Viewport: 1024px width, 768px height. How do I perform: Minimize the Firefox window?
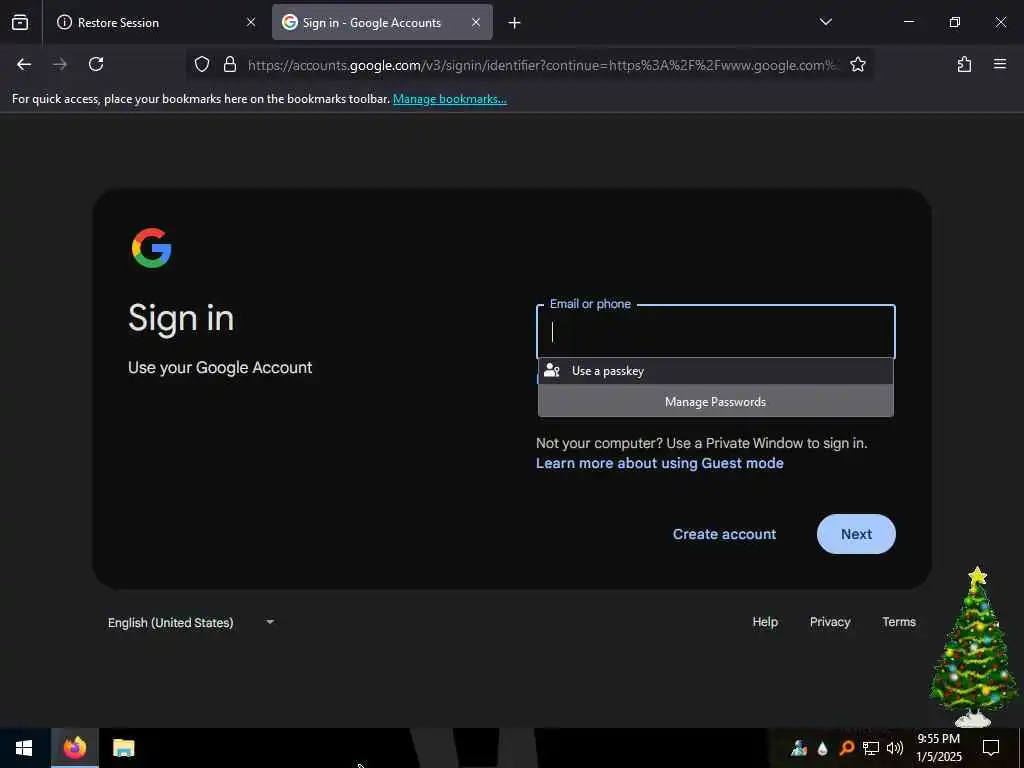908,22
